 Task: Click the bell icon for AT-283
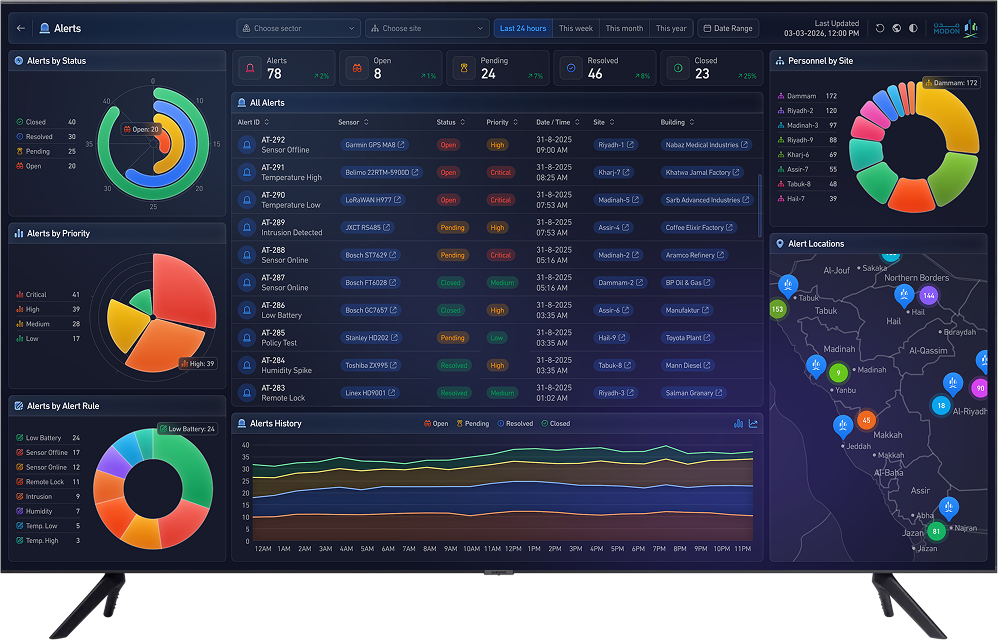pyautogui.click(x=247, y=393)
